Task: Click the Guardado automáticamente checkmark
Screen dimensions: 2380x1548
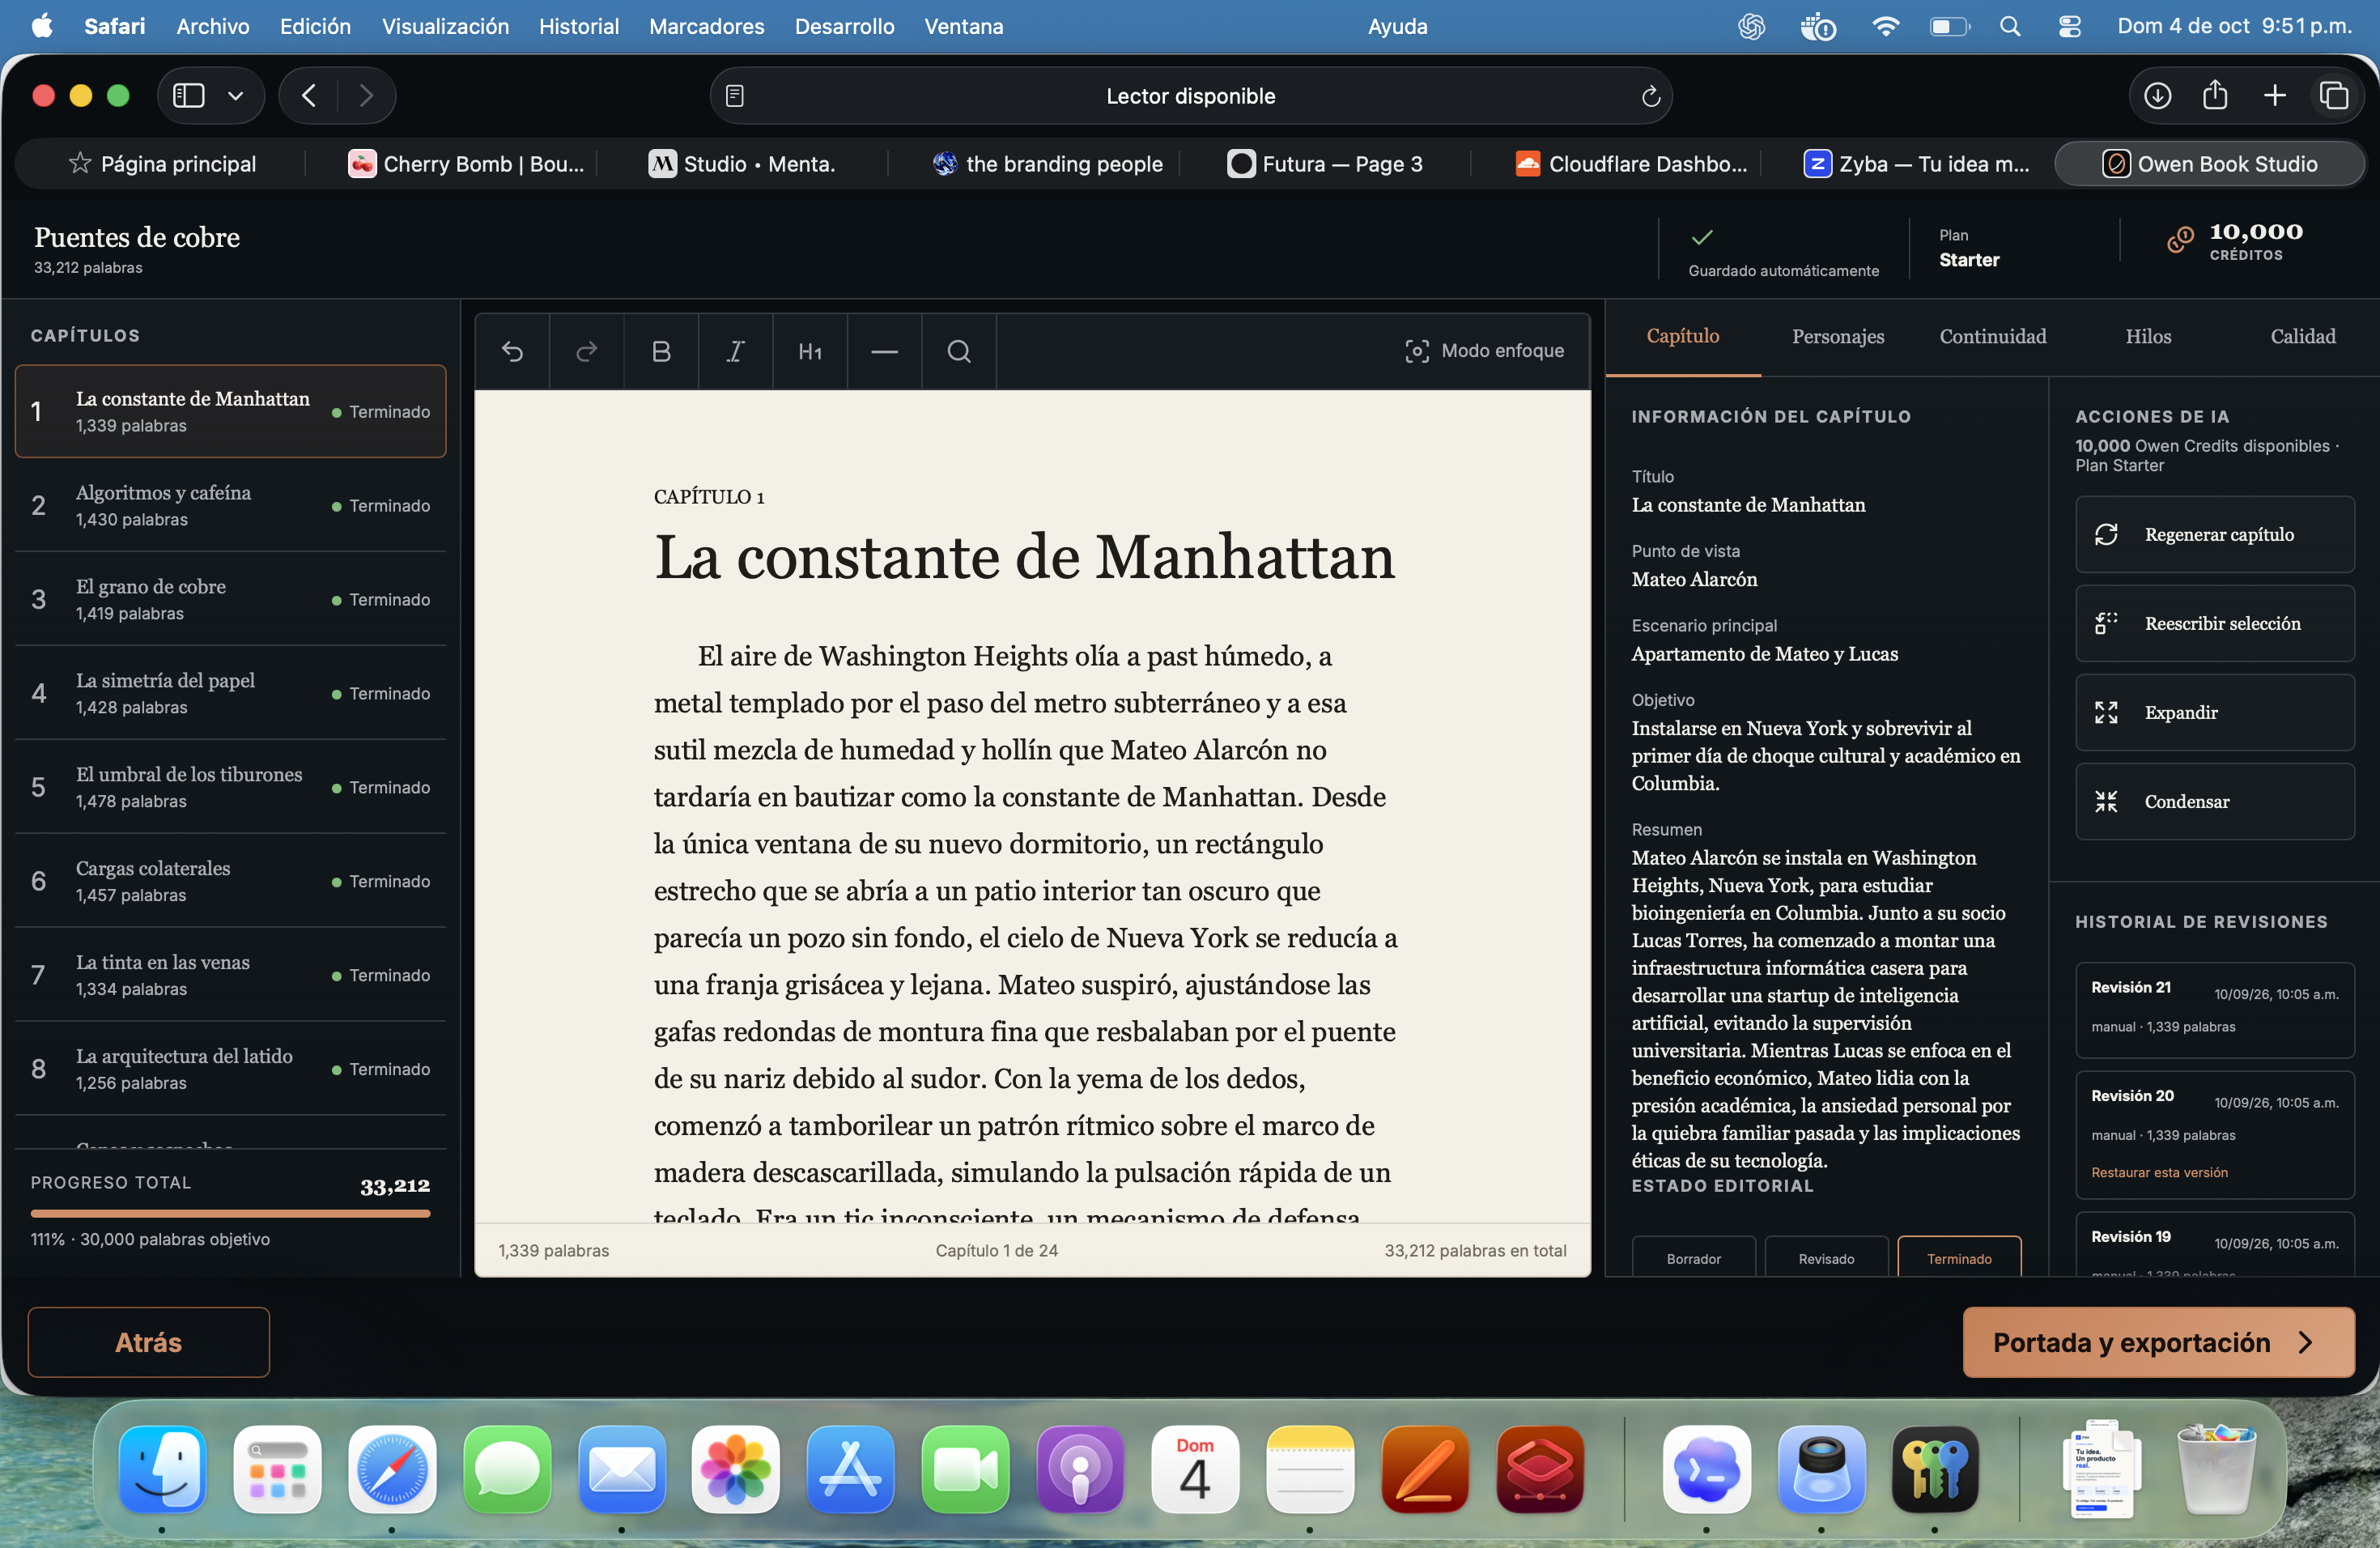Action: coord(1702,237)
